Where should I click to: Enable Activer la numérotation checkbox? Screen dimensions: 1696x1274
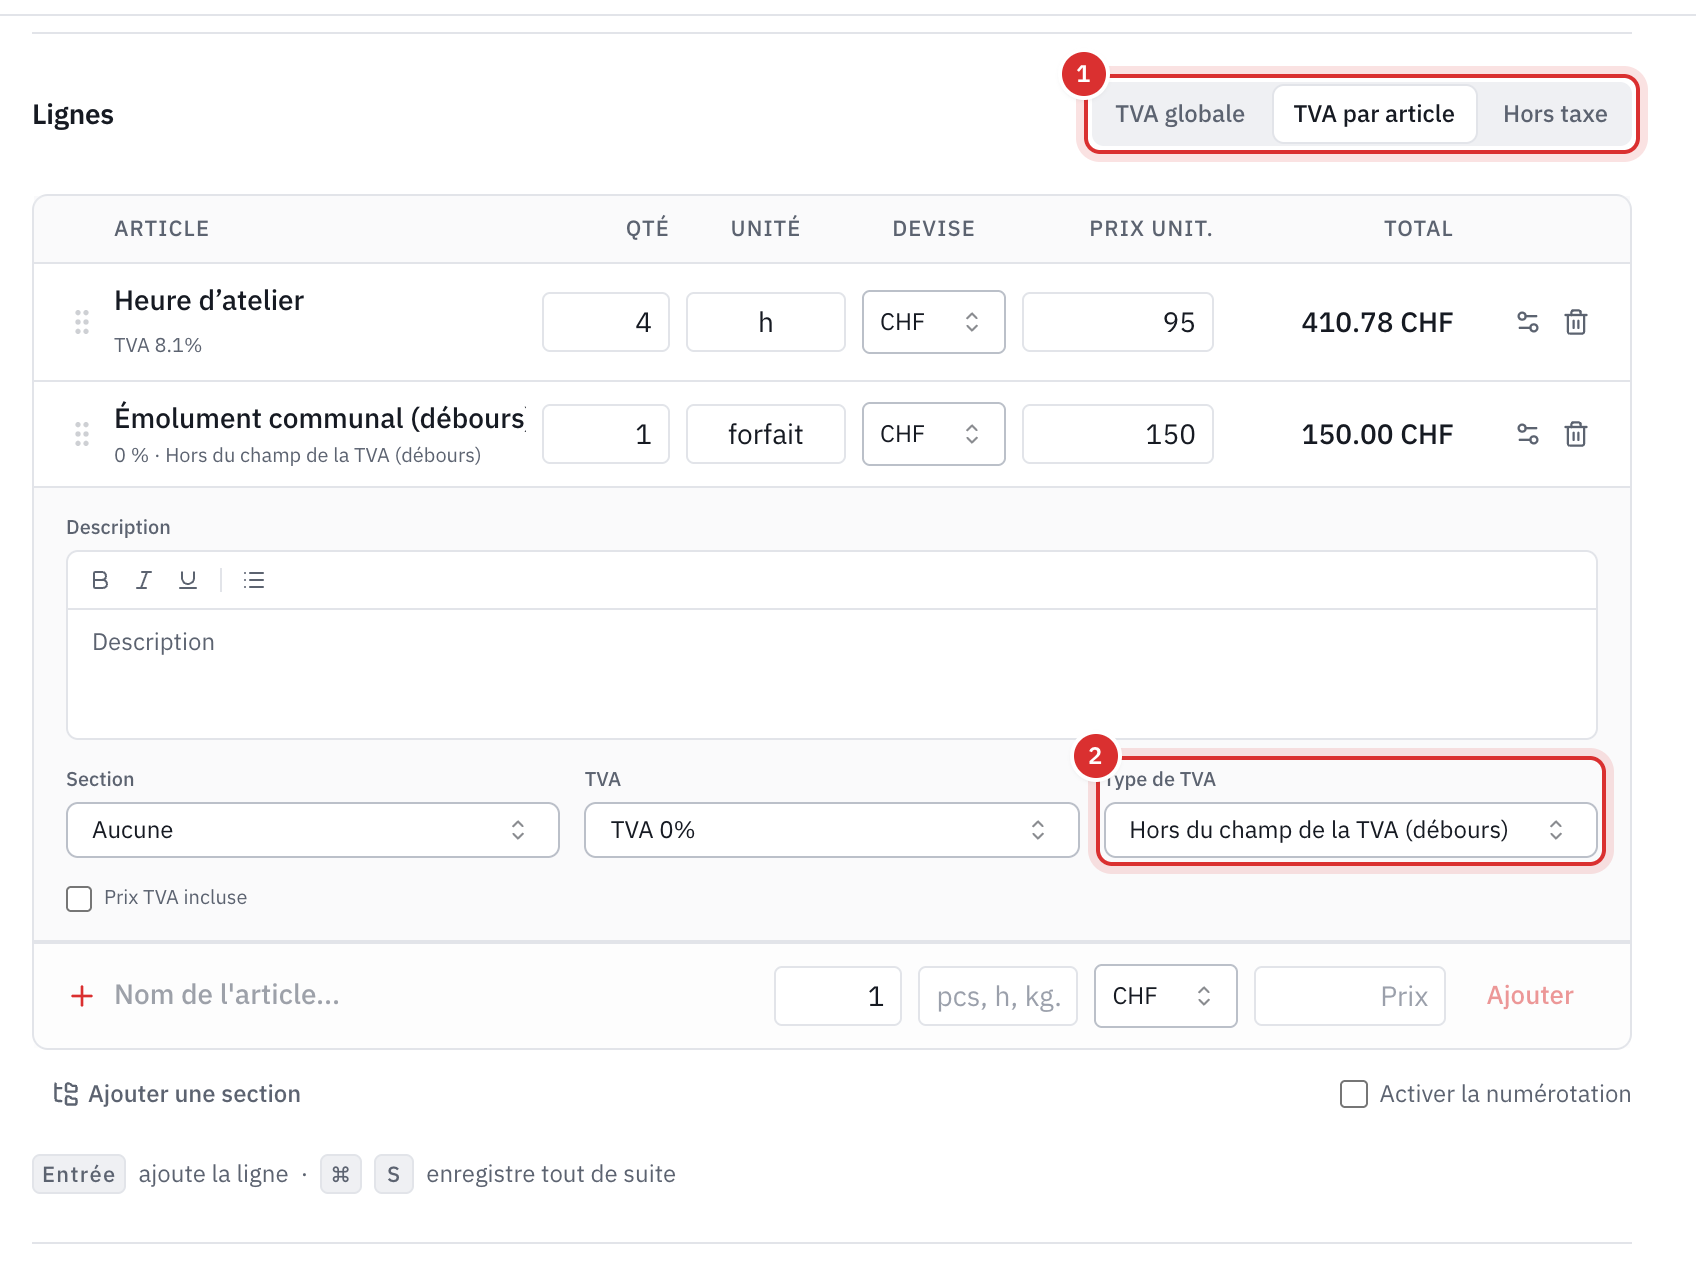pyautogui.click(x=1354, y=1094)
